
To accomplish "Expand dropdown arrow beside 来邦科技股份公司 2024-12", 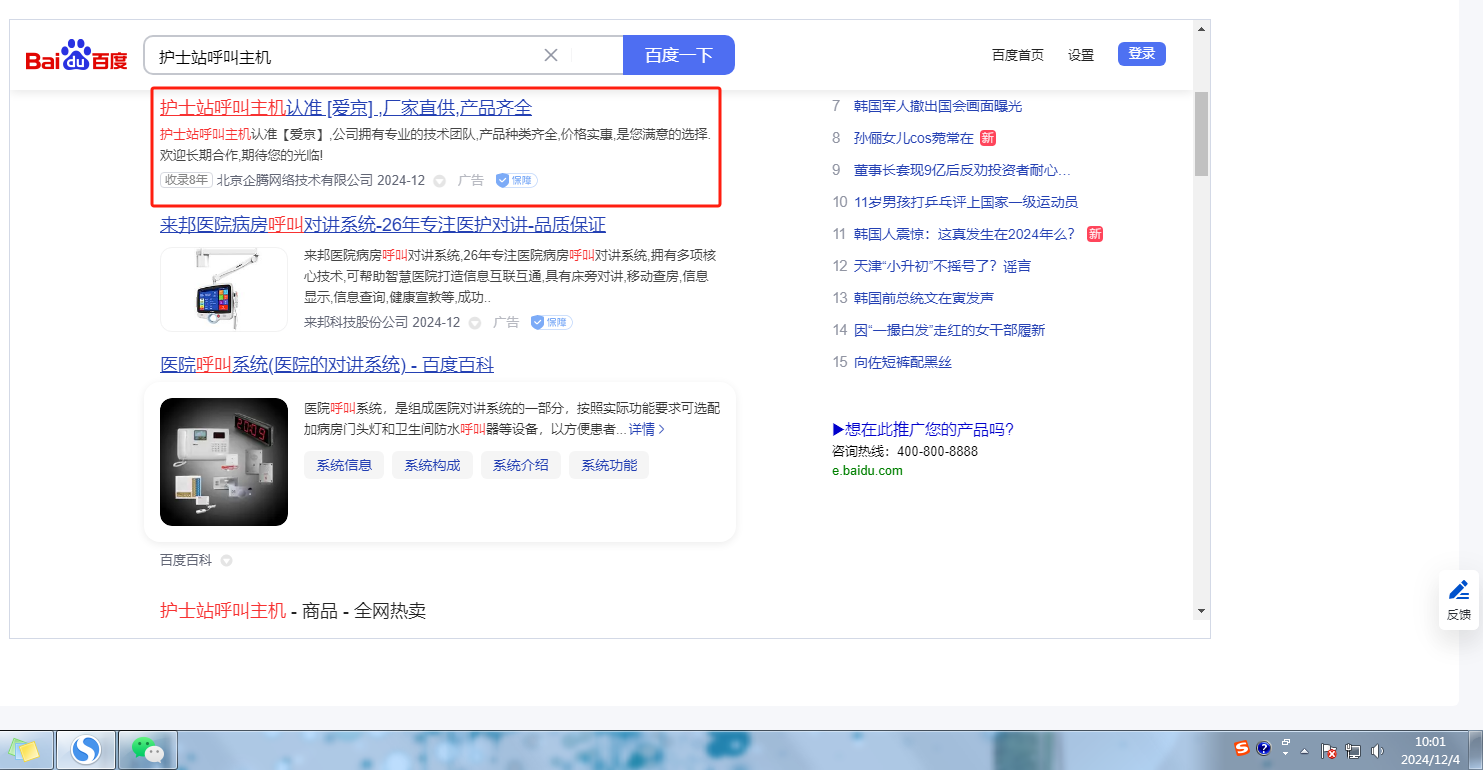I will pyautogui.click(x=475, y=323).
